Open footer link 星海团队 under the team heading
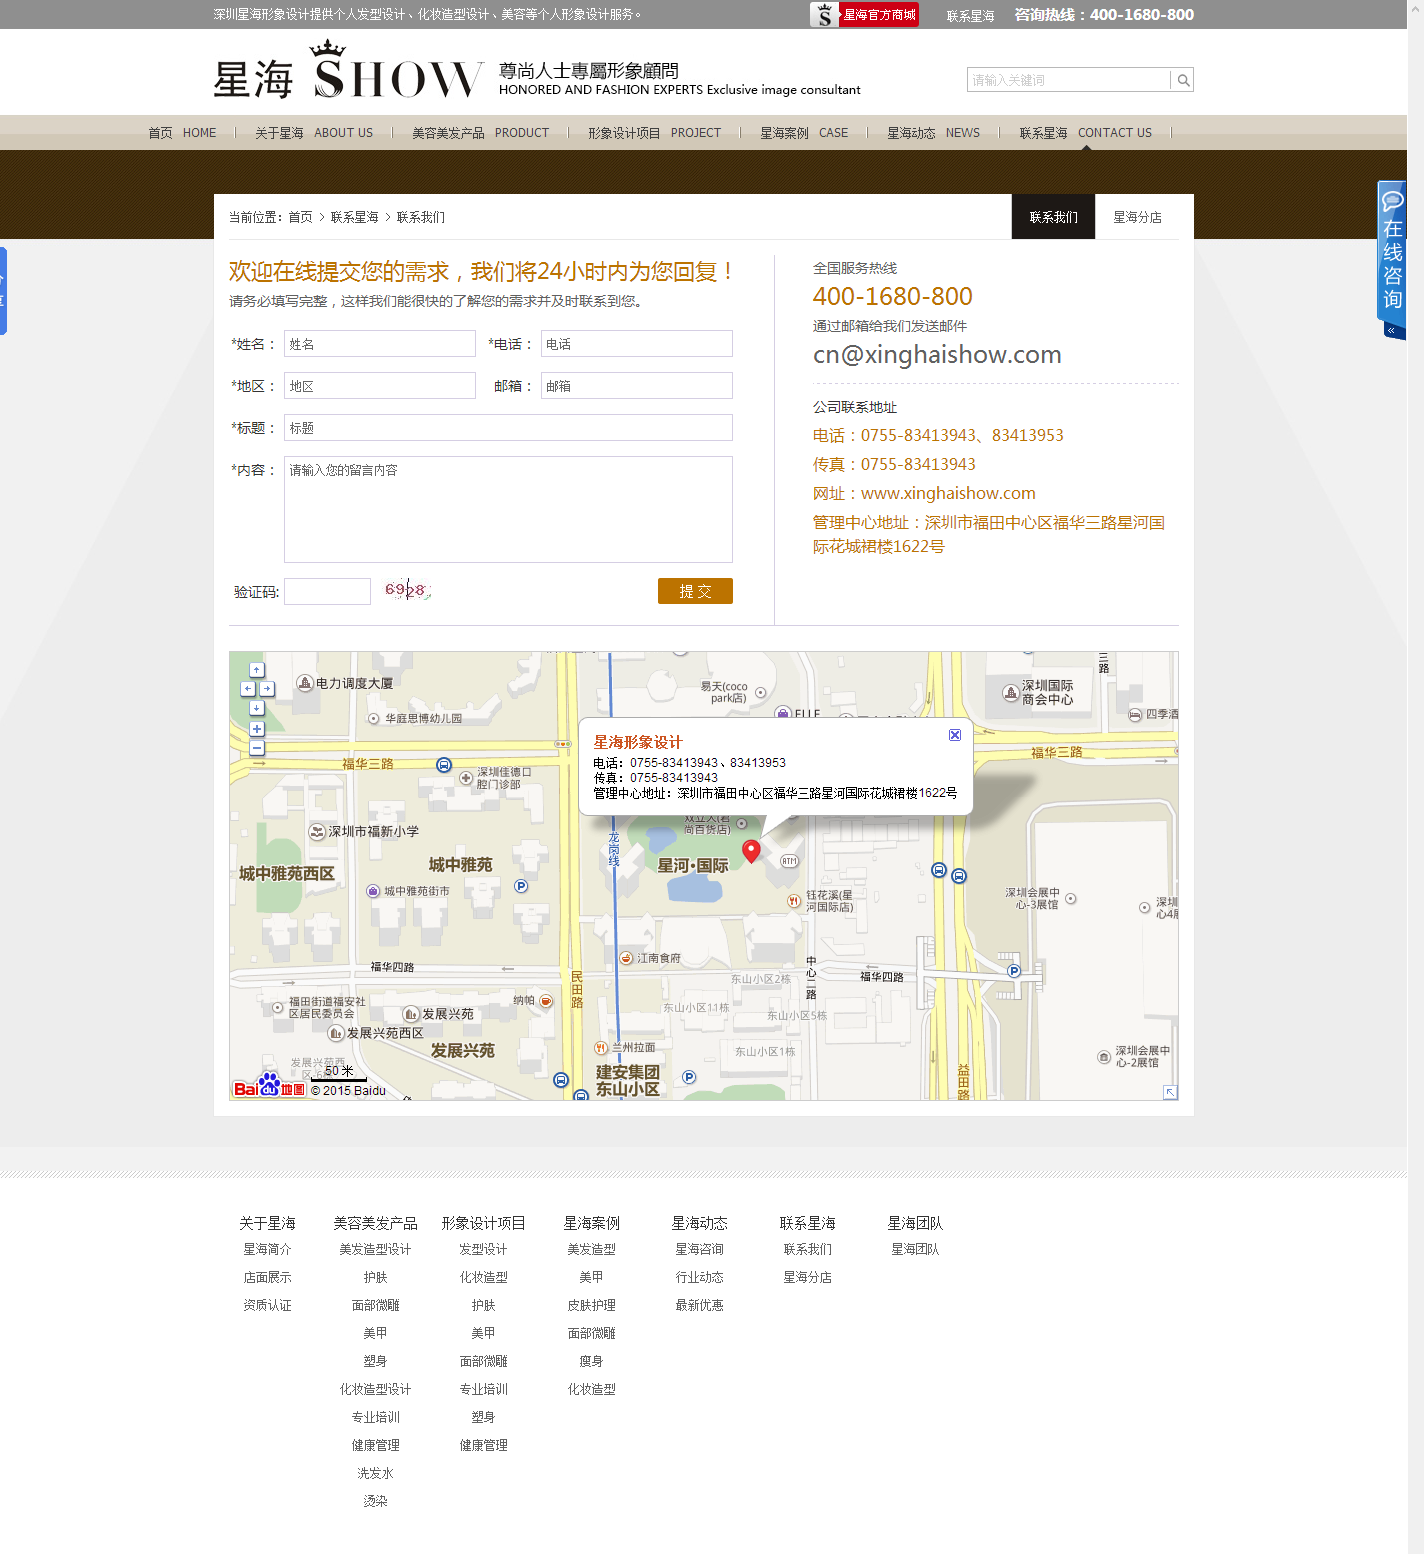The image size is (1424, 1554). [x=915, y=1249]
